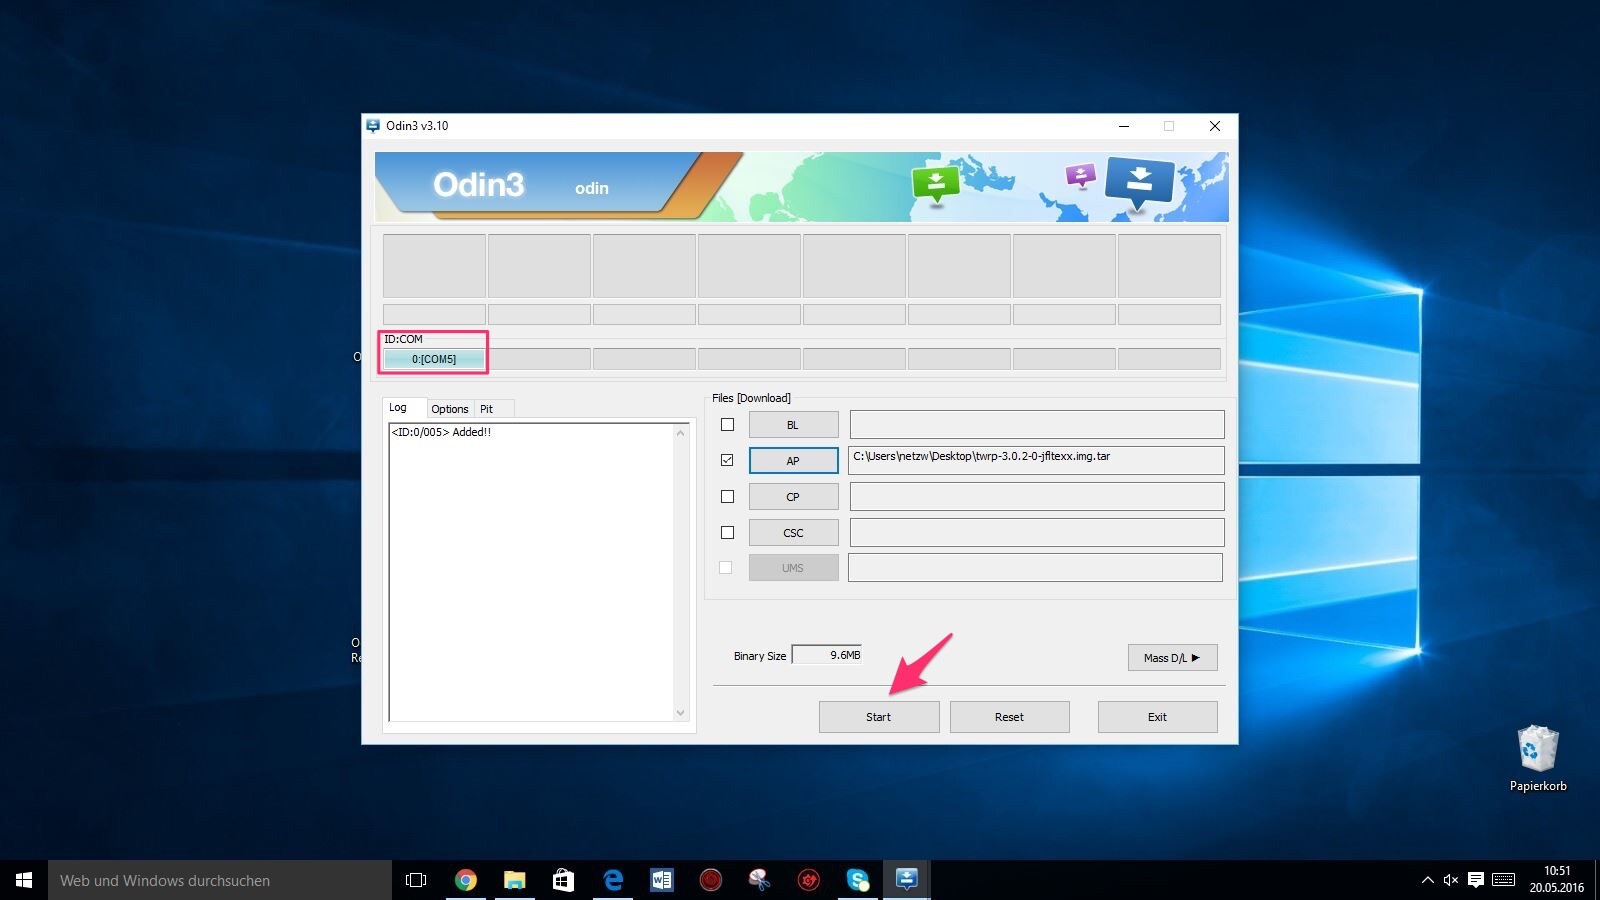The width and height of the screenshot is (1600, 900).
Task: Click the Odin3 taskbar icon
Action: coord(907,880)
